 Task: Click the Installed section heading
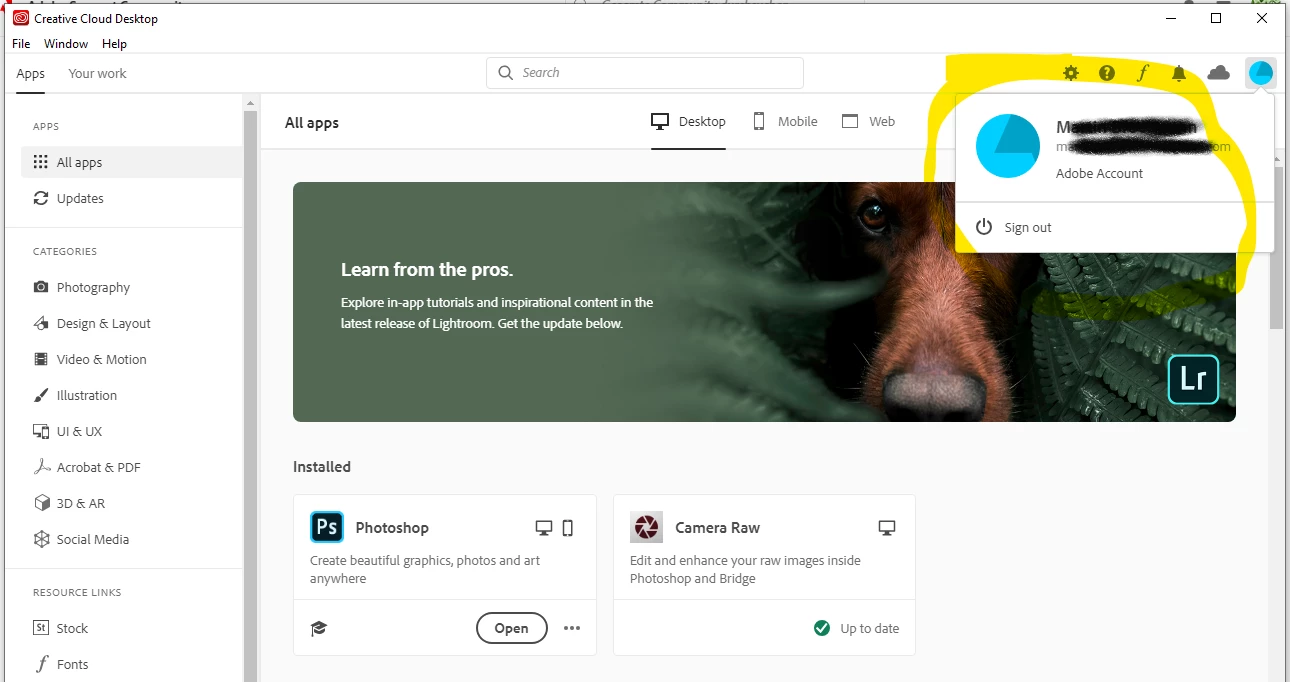pyautogui.click(x=322, y=467)
